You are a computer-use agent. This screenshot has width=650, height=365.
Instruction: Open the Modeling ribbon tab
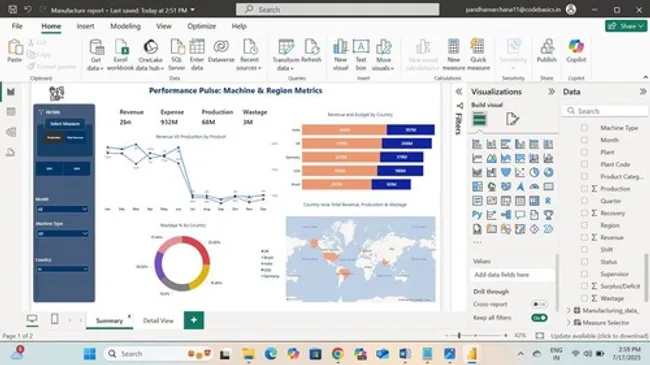click(125, 26)
